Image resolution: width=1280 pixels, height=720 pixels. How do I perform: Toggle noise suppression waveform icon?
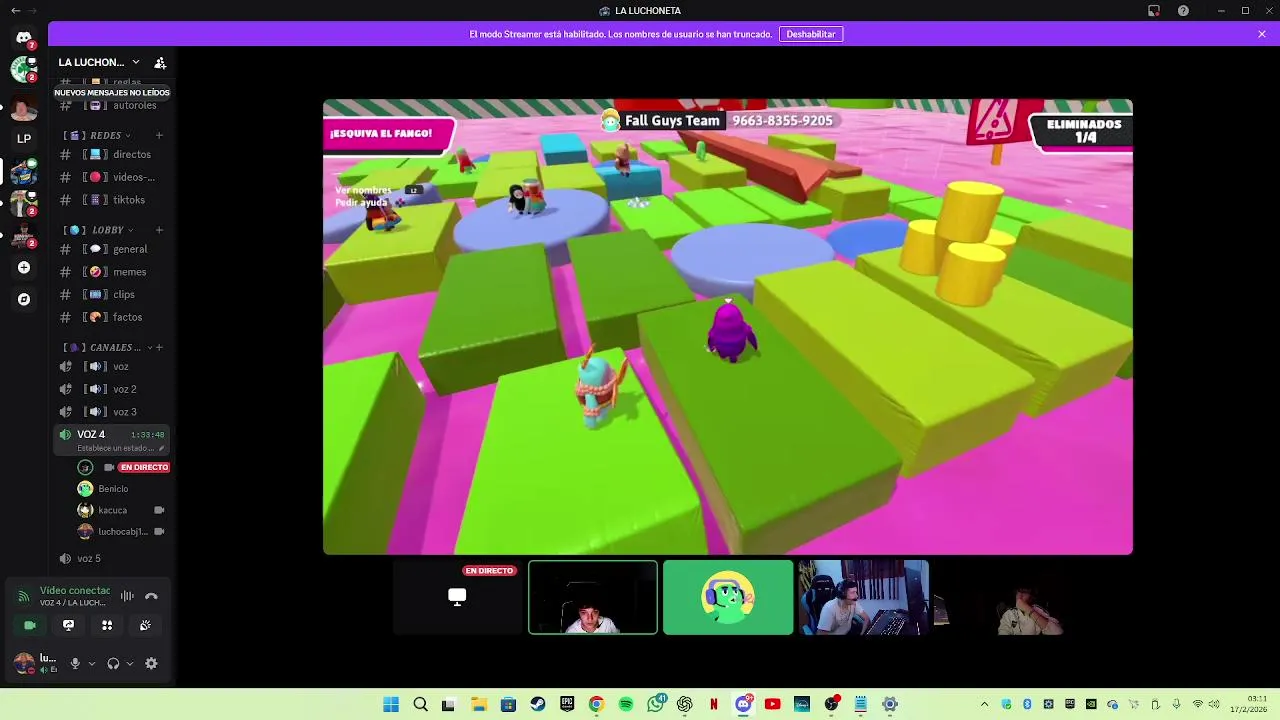point(127,596)
